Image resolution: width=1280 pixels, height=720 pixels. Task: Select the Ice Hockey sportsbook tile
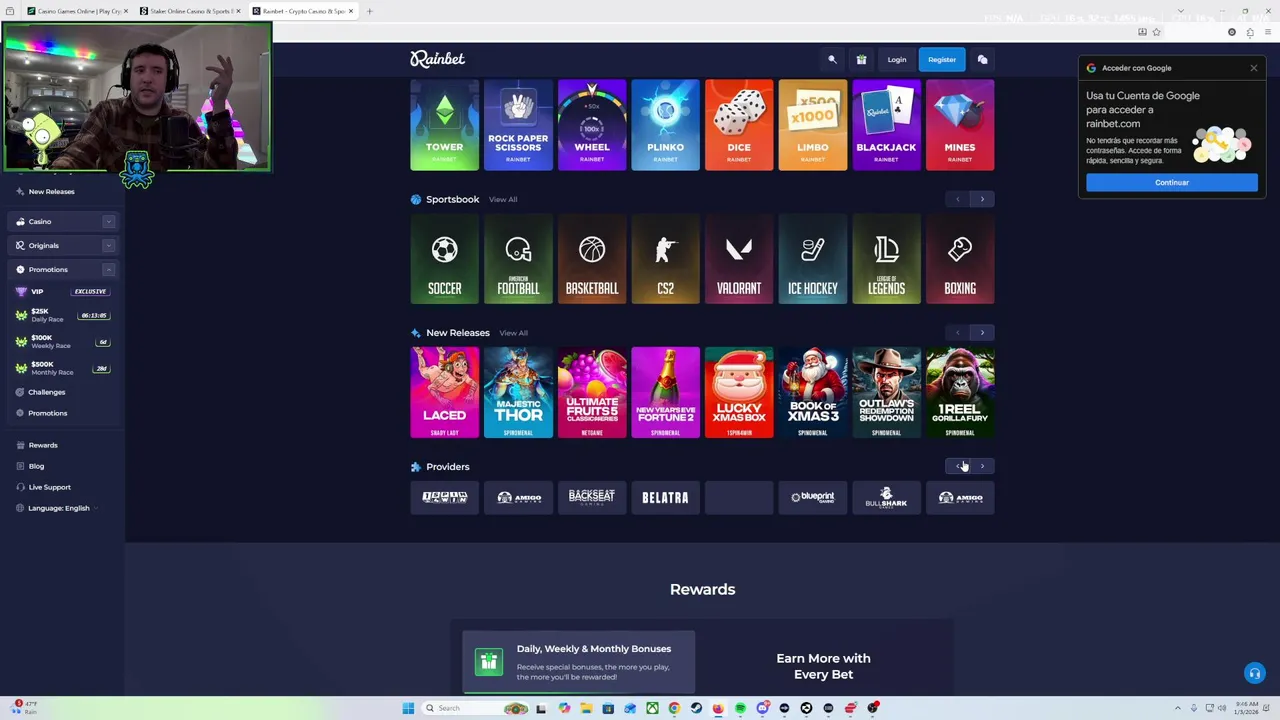click(813, 258)
